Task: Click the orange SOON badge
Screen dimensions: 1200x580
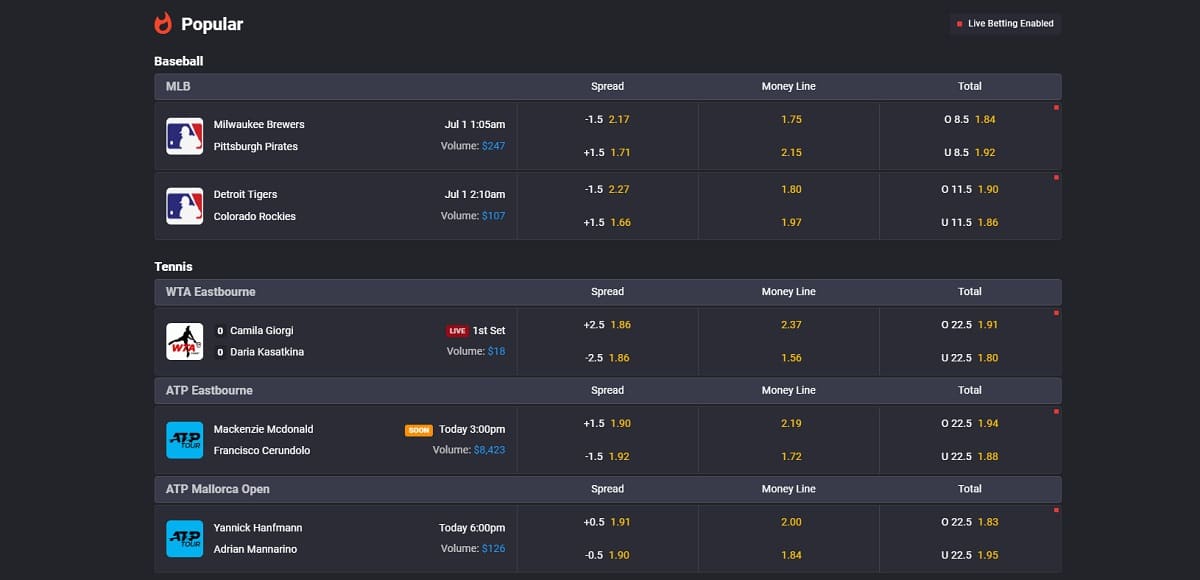Action: pos(418,430)
